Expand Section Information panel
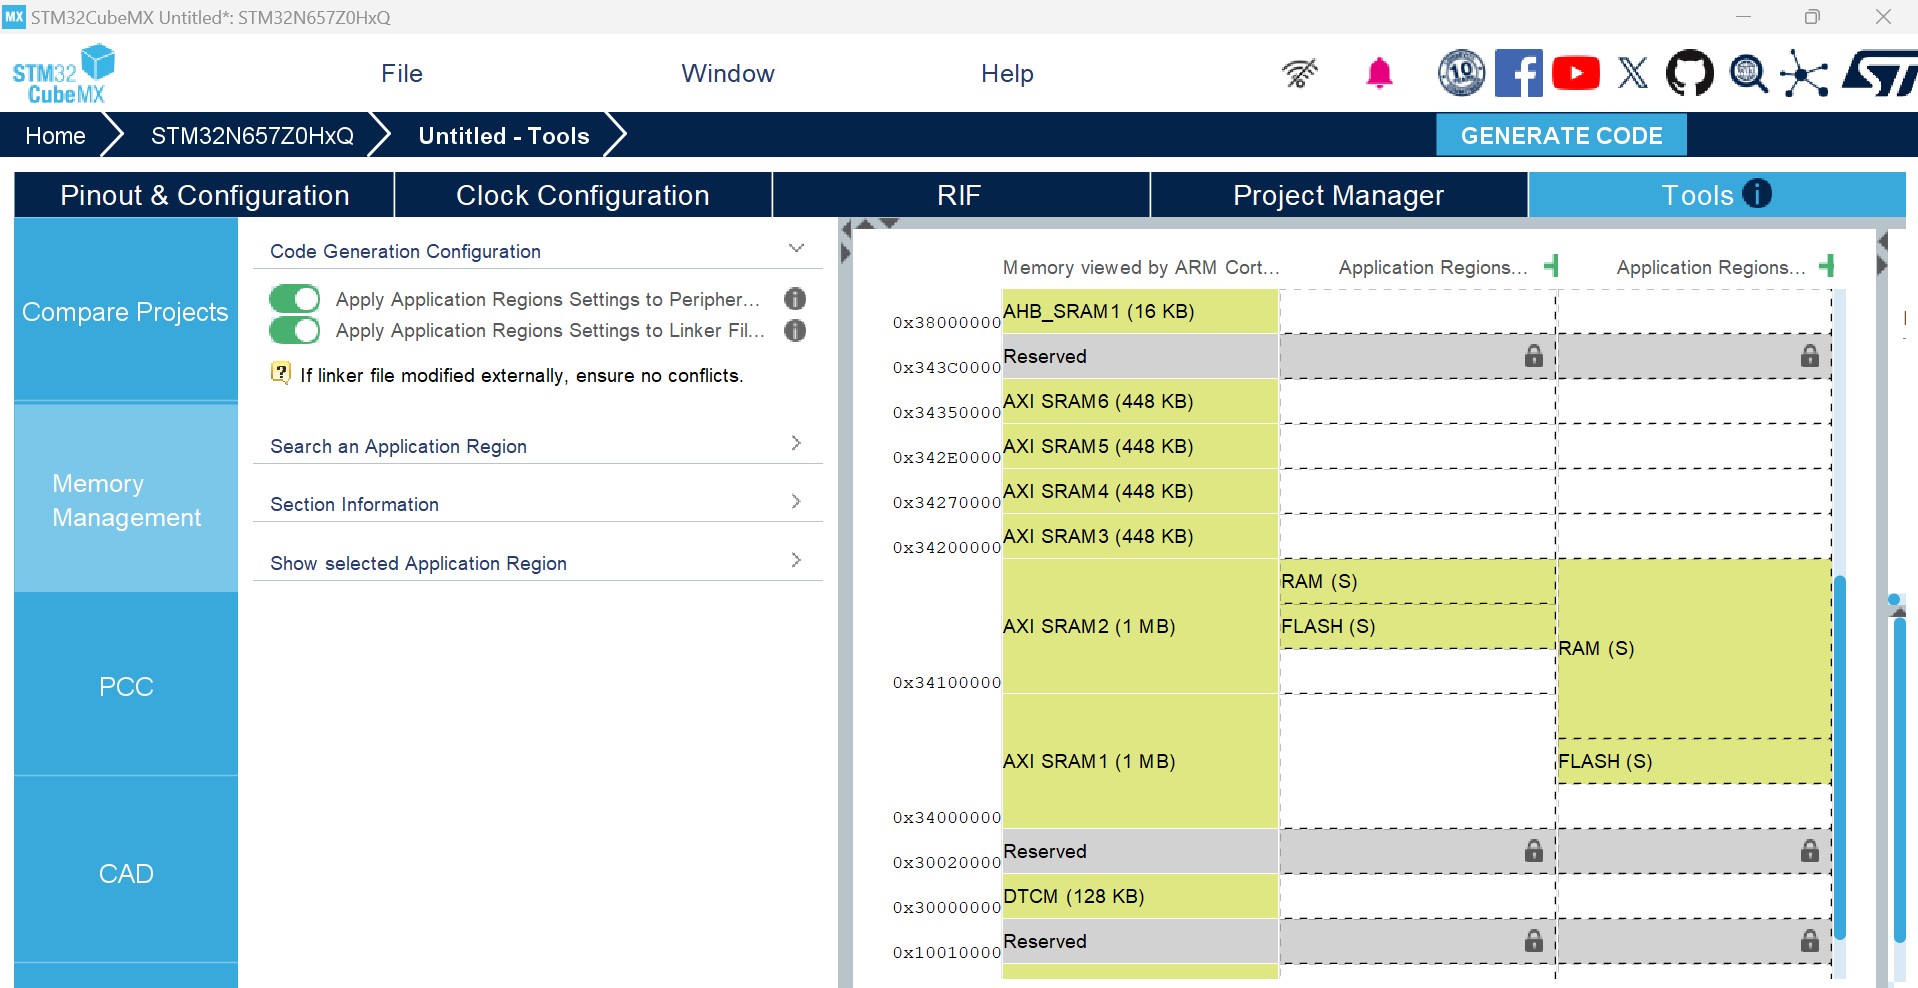Screen dimensions: 1918x988 click(x=796, y=501)
